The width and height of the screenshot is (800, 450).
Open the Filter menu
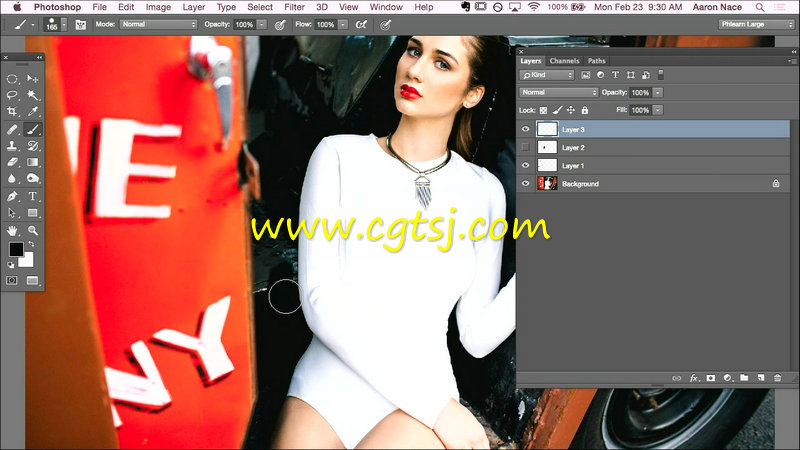pyautogui.click(x=294, y=7)
